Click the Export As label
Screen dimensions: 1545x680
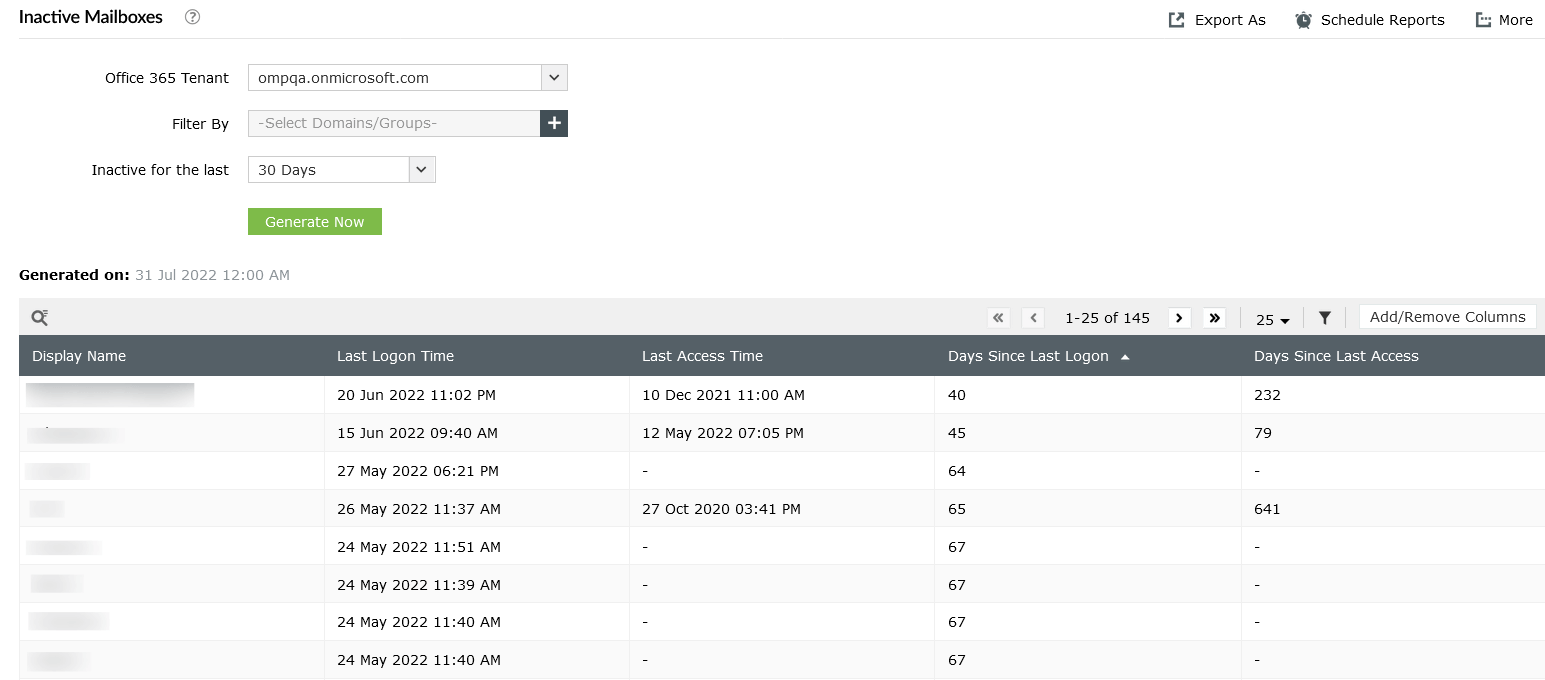click(x=1230, y=20)
